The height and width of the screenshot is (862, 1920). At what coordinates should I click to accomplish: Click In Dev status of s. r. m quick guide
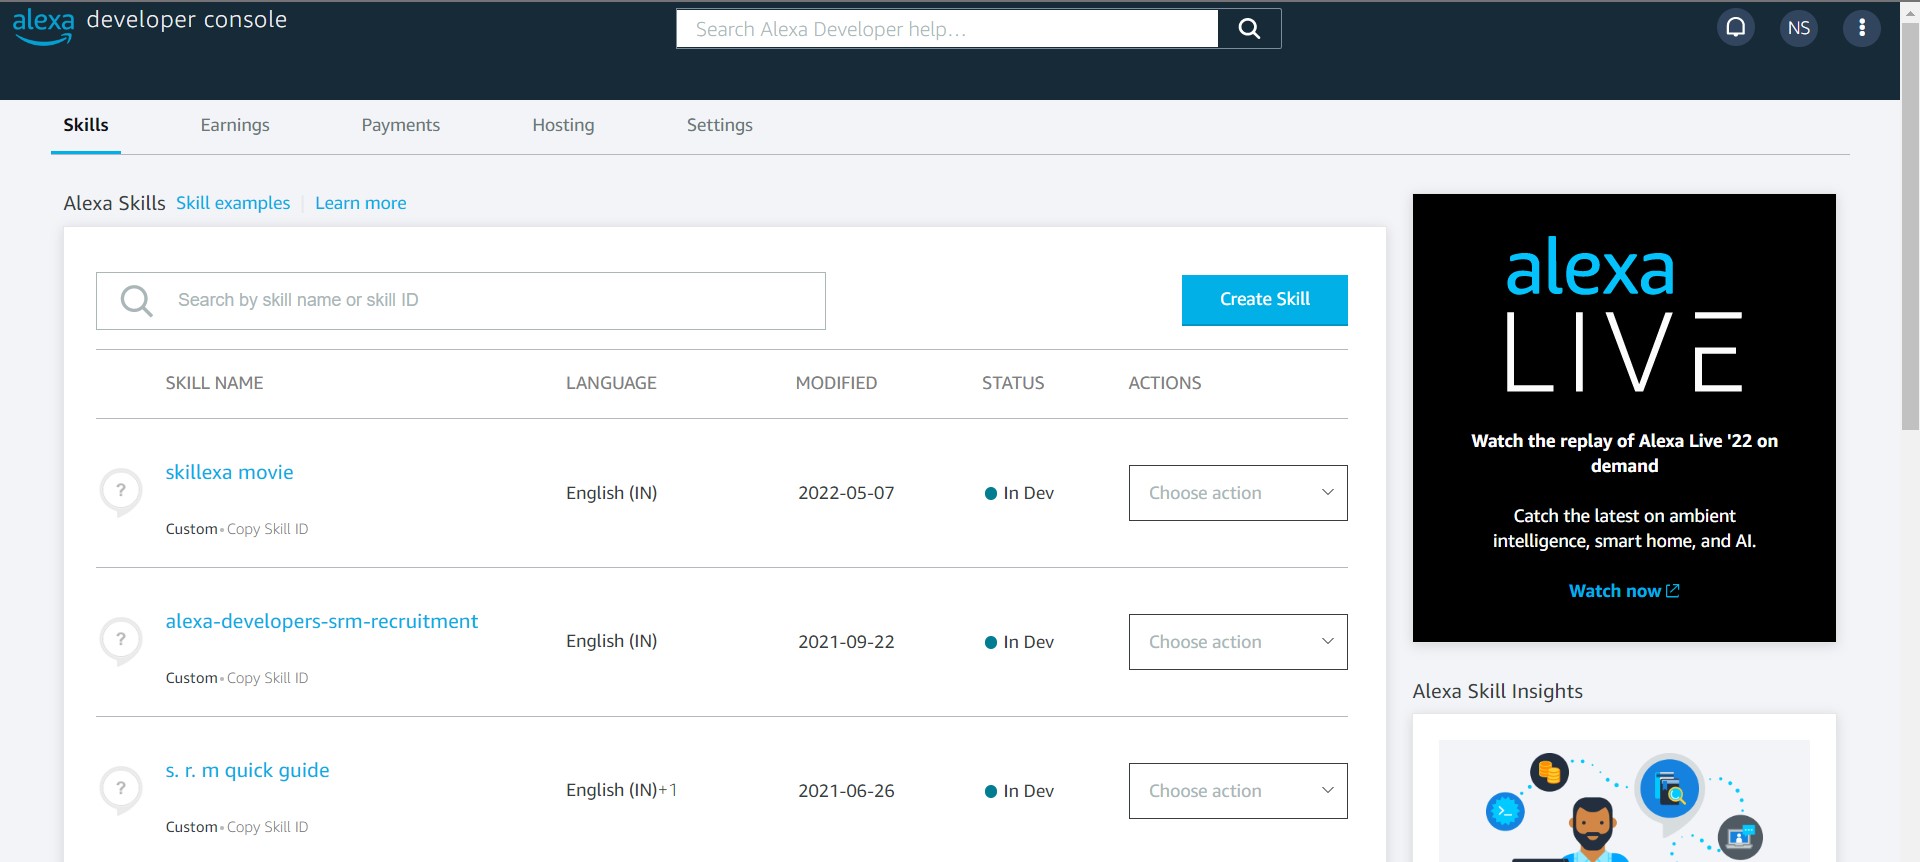coord(1019,791)
